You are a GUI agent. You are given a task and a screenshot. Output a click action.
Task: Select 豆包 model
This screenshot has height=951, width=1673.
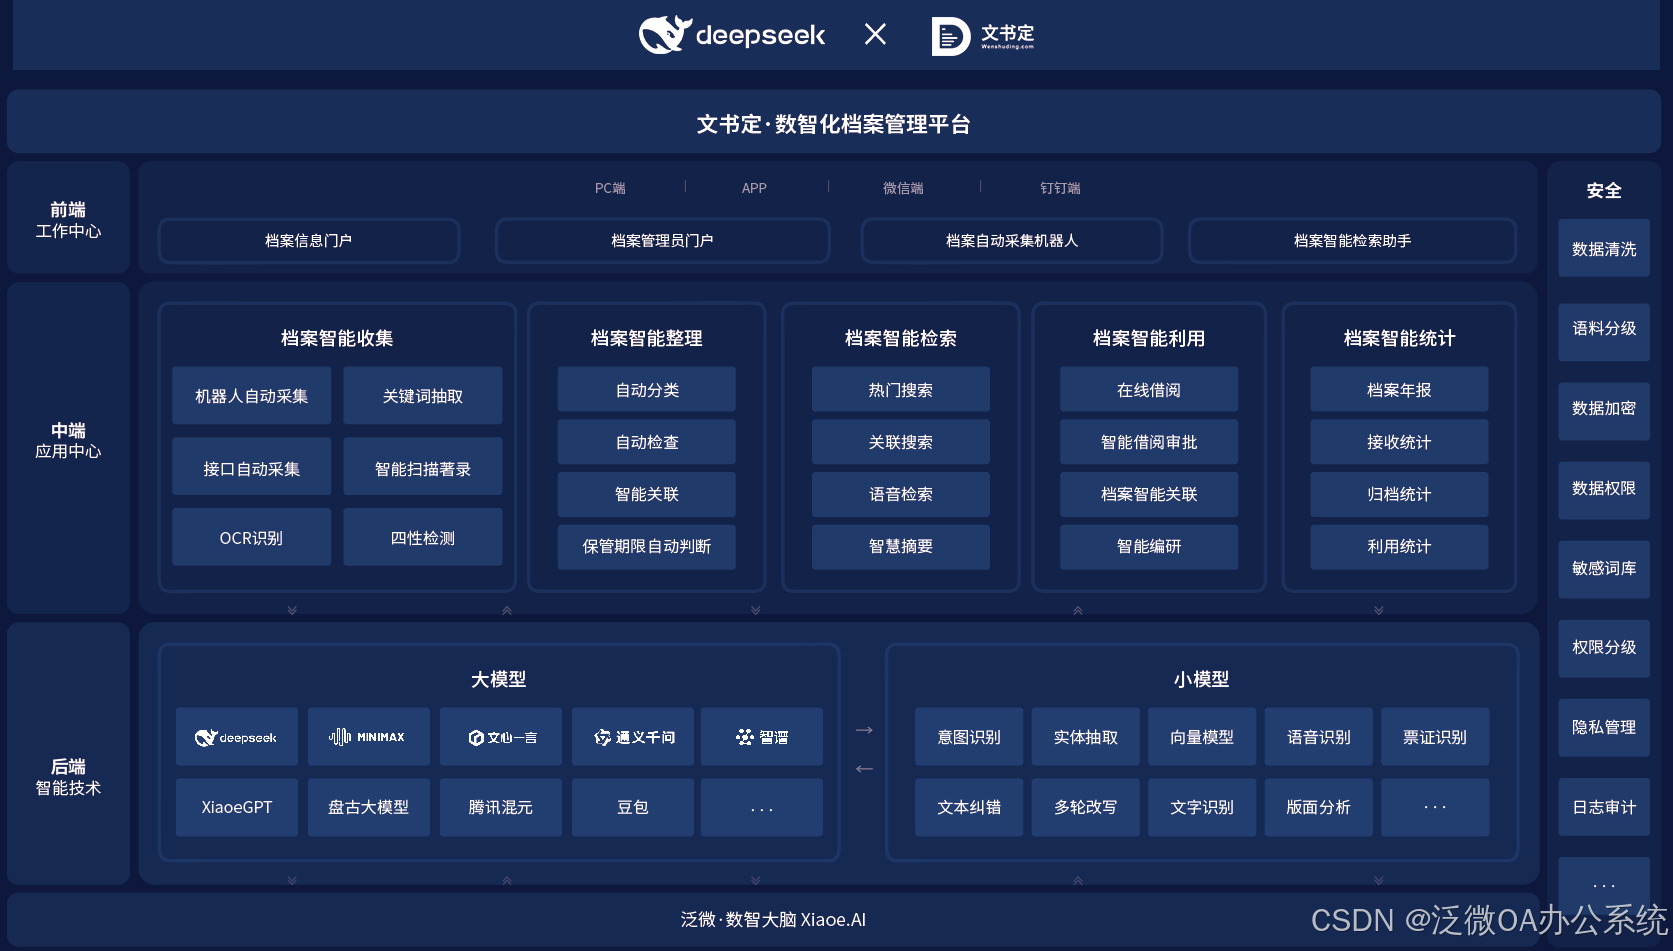click(633, 807)
